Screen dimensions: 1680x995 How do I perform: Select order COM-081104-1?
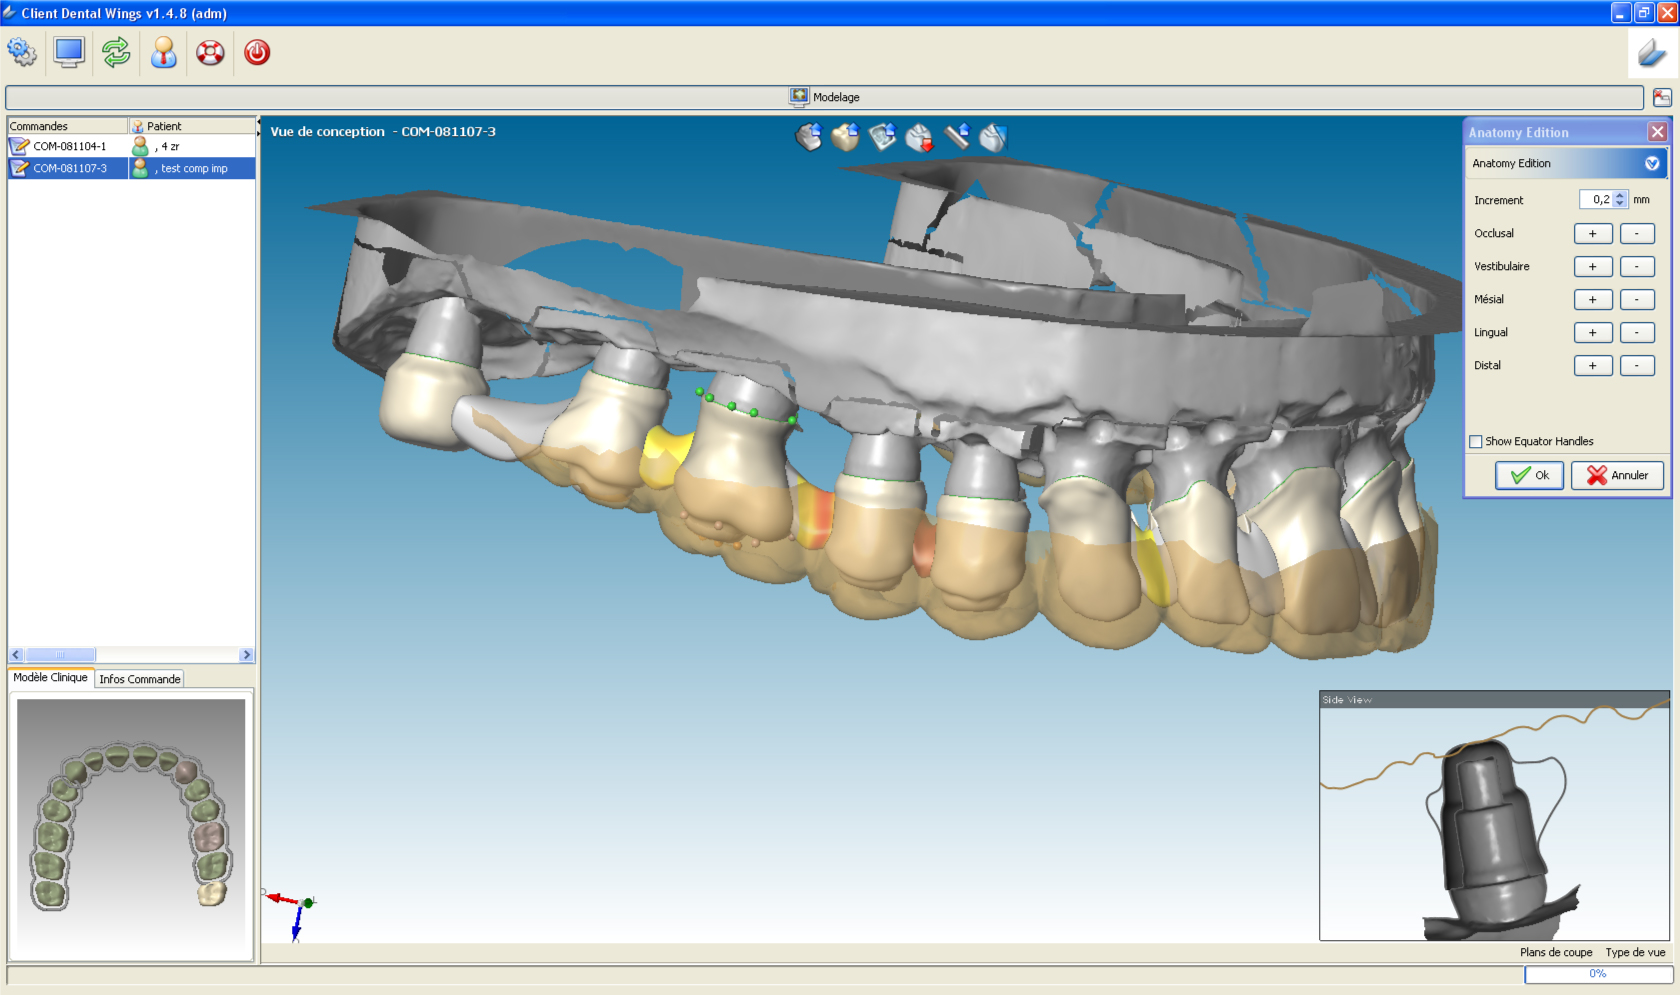[x=69, y=146]
